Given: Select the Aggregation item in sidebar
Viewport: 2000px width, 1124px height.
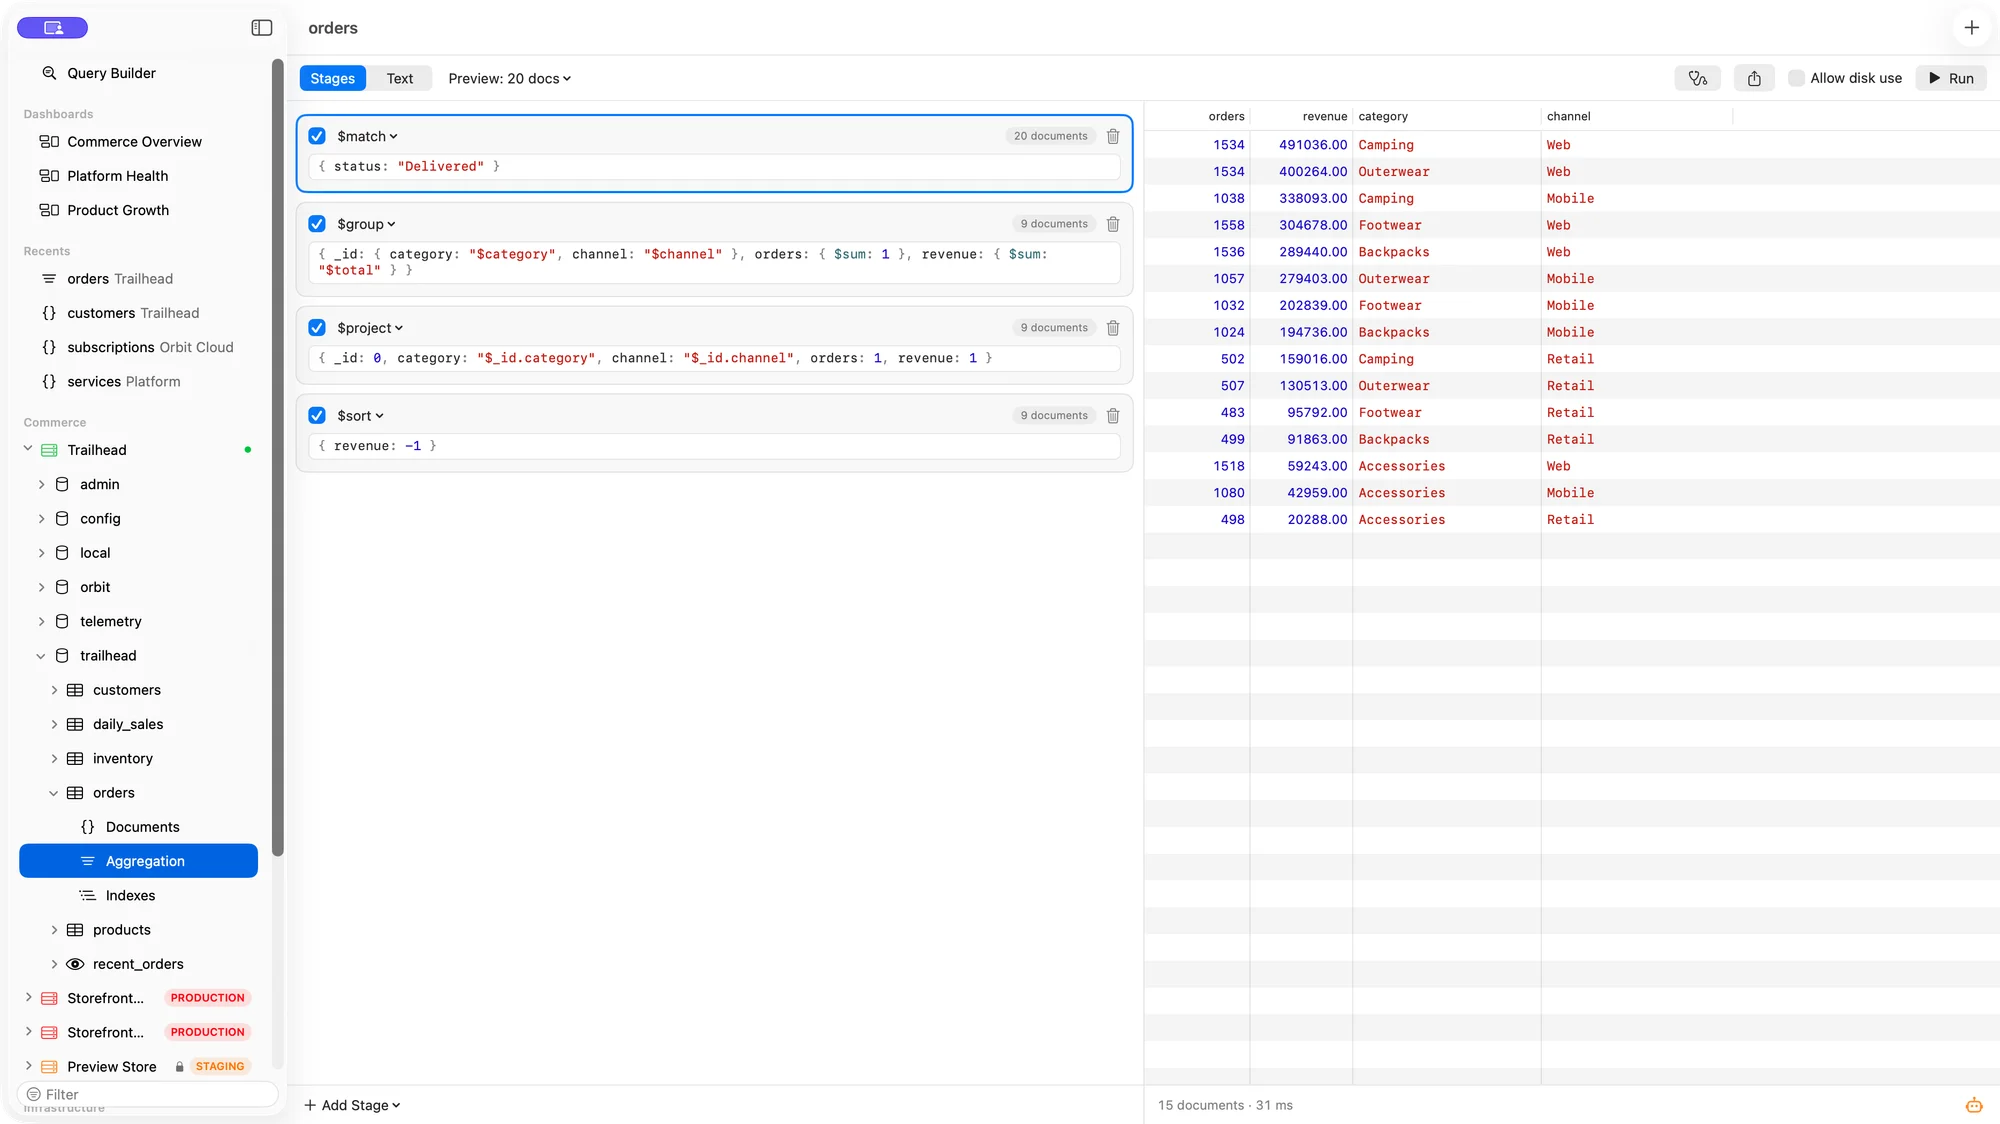Looking at the screenshot, I should (x=138, y=861).
